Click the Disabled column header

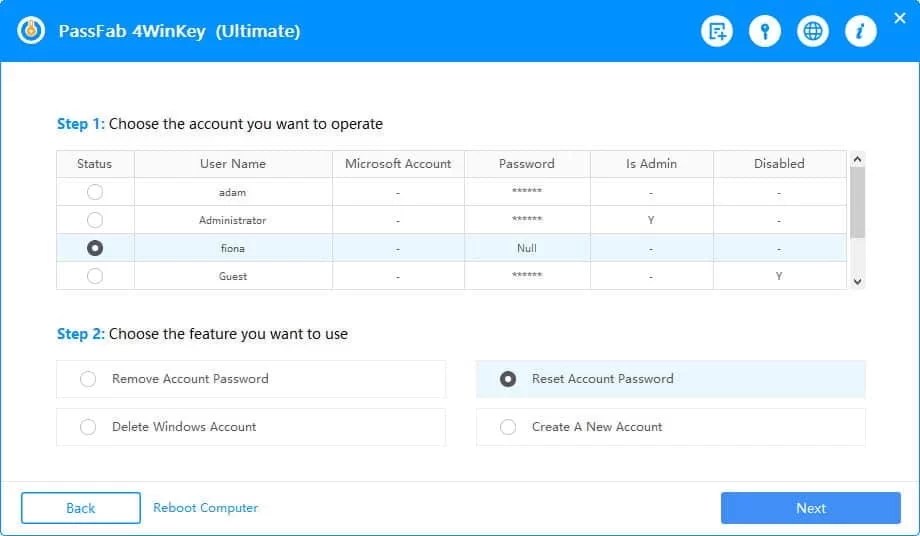click(x=779, y=164)
